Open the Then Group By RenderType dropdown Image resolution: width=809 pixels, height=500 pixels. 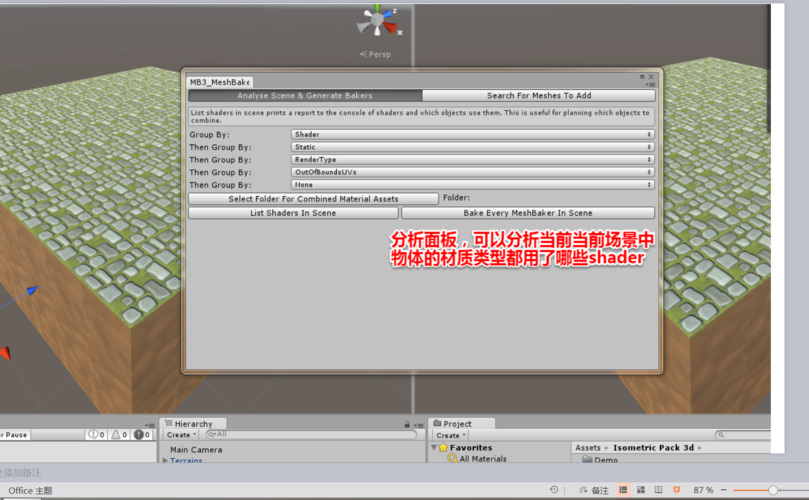[473, 159]
